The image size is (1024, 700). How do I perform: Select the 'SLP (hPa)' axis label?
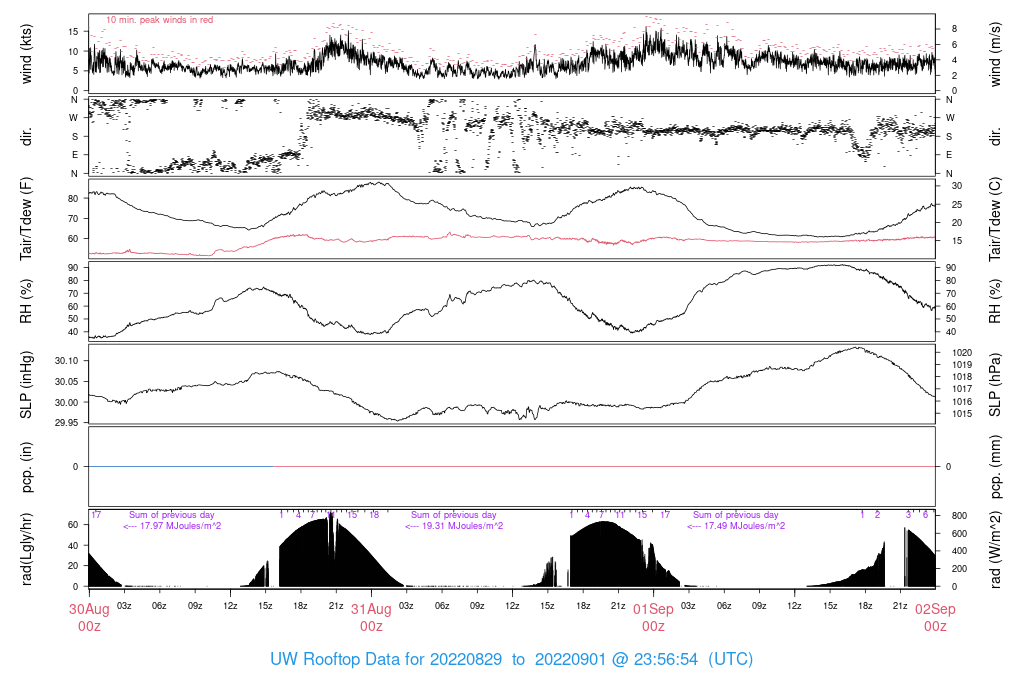pos(995,385)
